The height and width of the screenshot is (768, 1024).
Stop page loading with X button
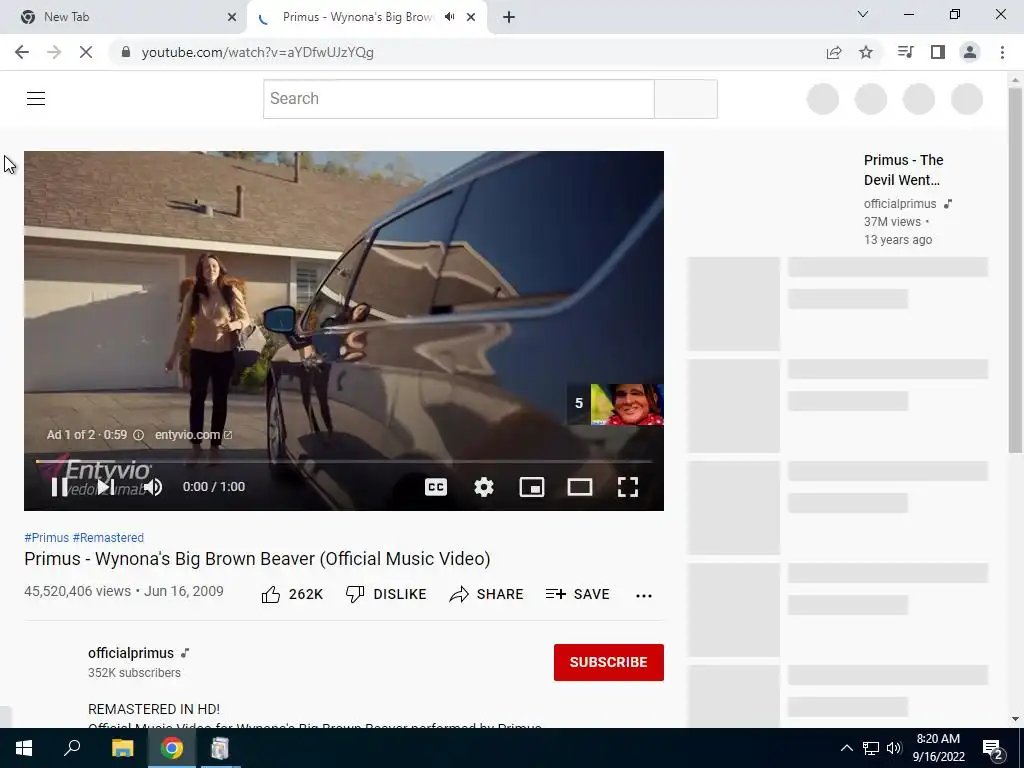pyautogui.click(x=86, y=52)
